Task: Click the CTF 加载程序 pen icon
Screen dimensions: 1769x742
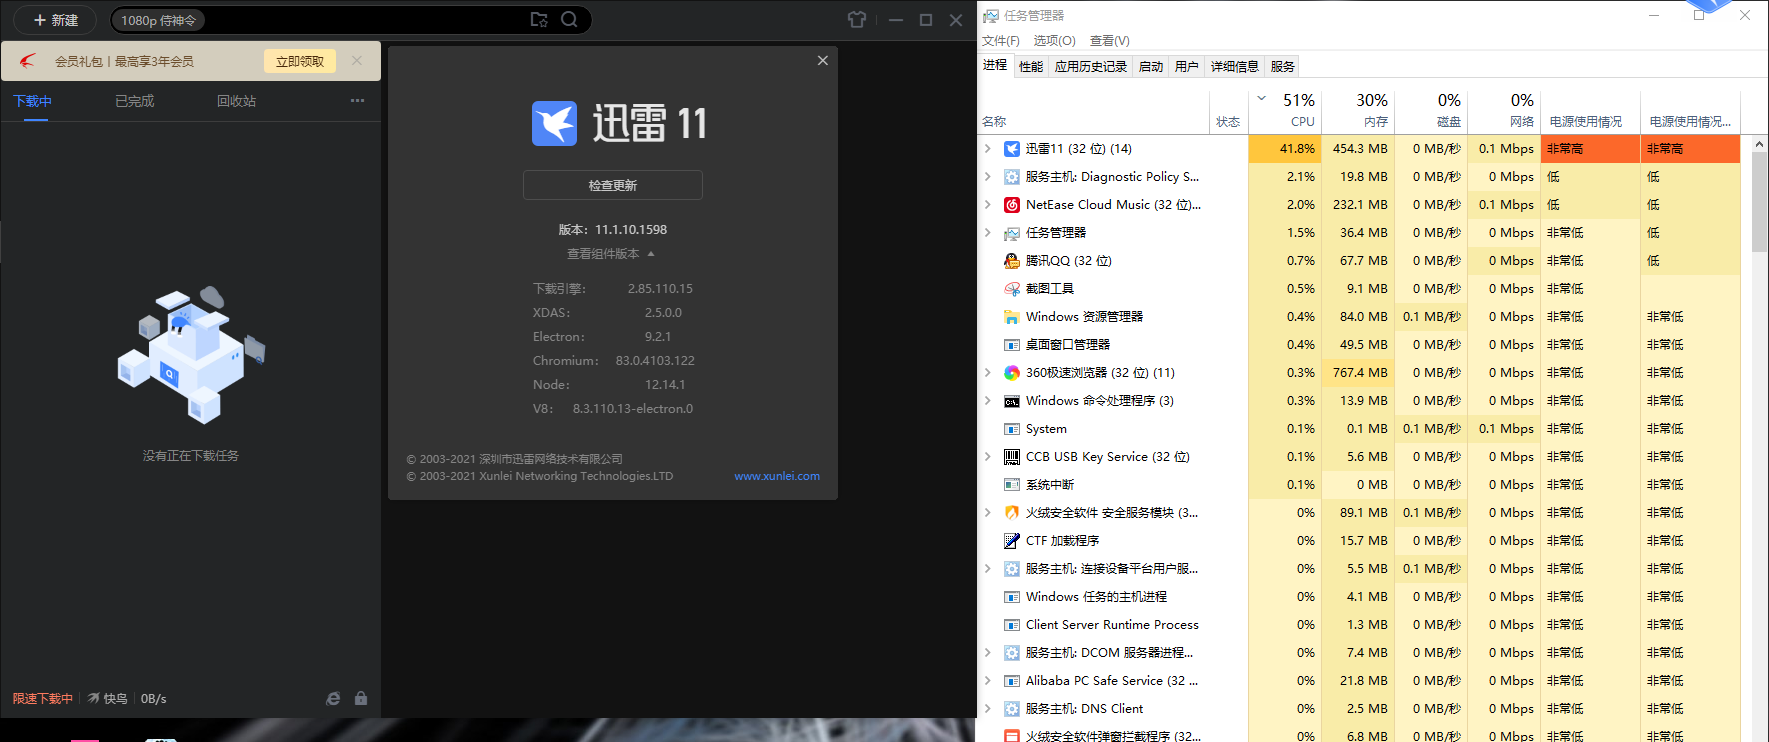Action: tap(1012, 541)
